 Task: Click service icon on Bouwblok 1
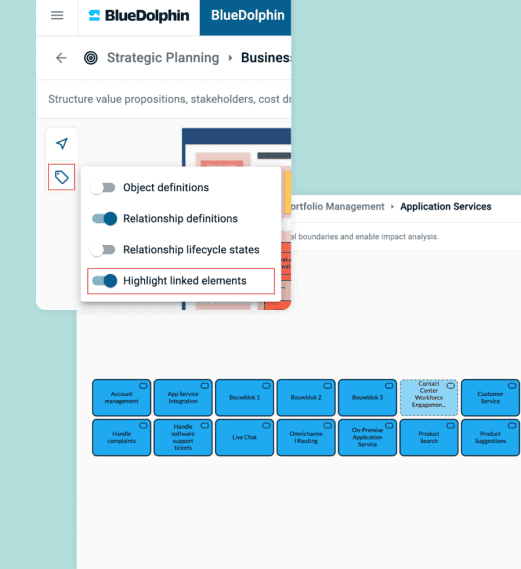pos(266,386)
